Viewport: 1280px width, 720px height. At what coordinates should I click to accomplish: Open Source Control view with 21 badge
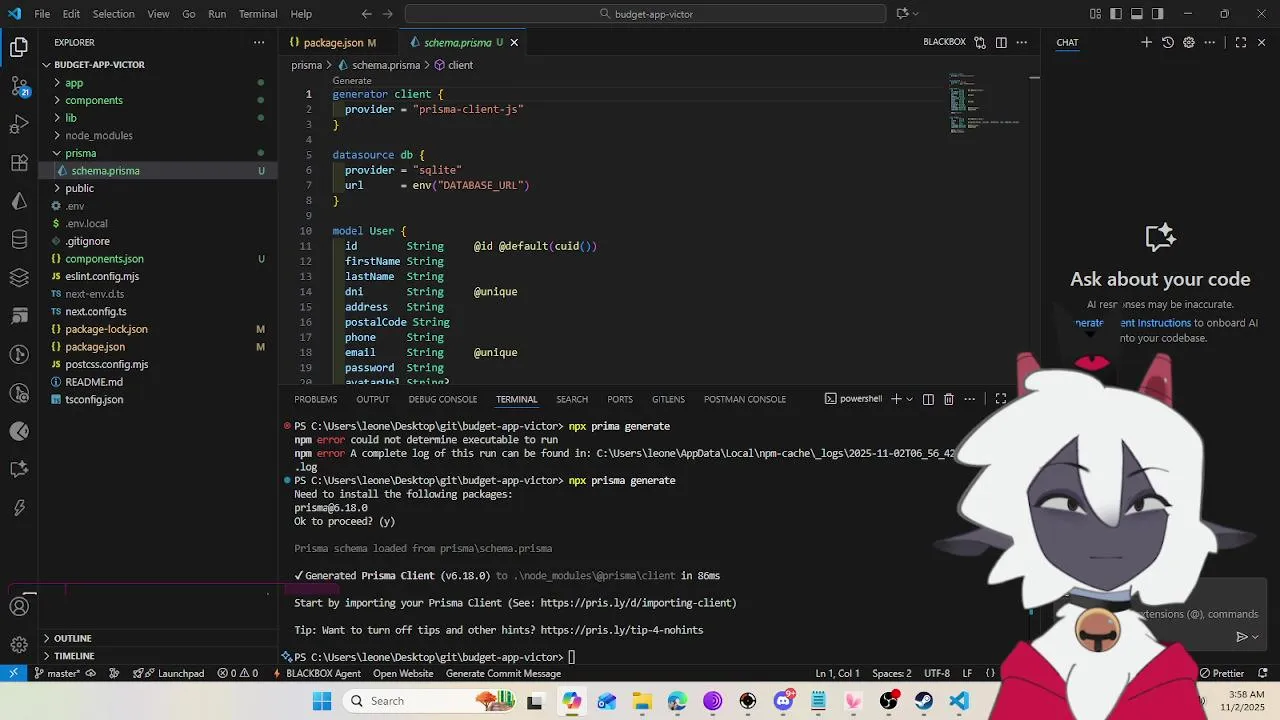coord(19,86)
